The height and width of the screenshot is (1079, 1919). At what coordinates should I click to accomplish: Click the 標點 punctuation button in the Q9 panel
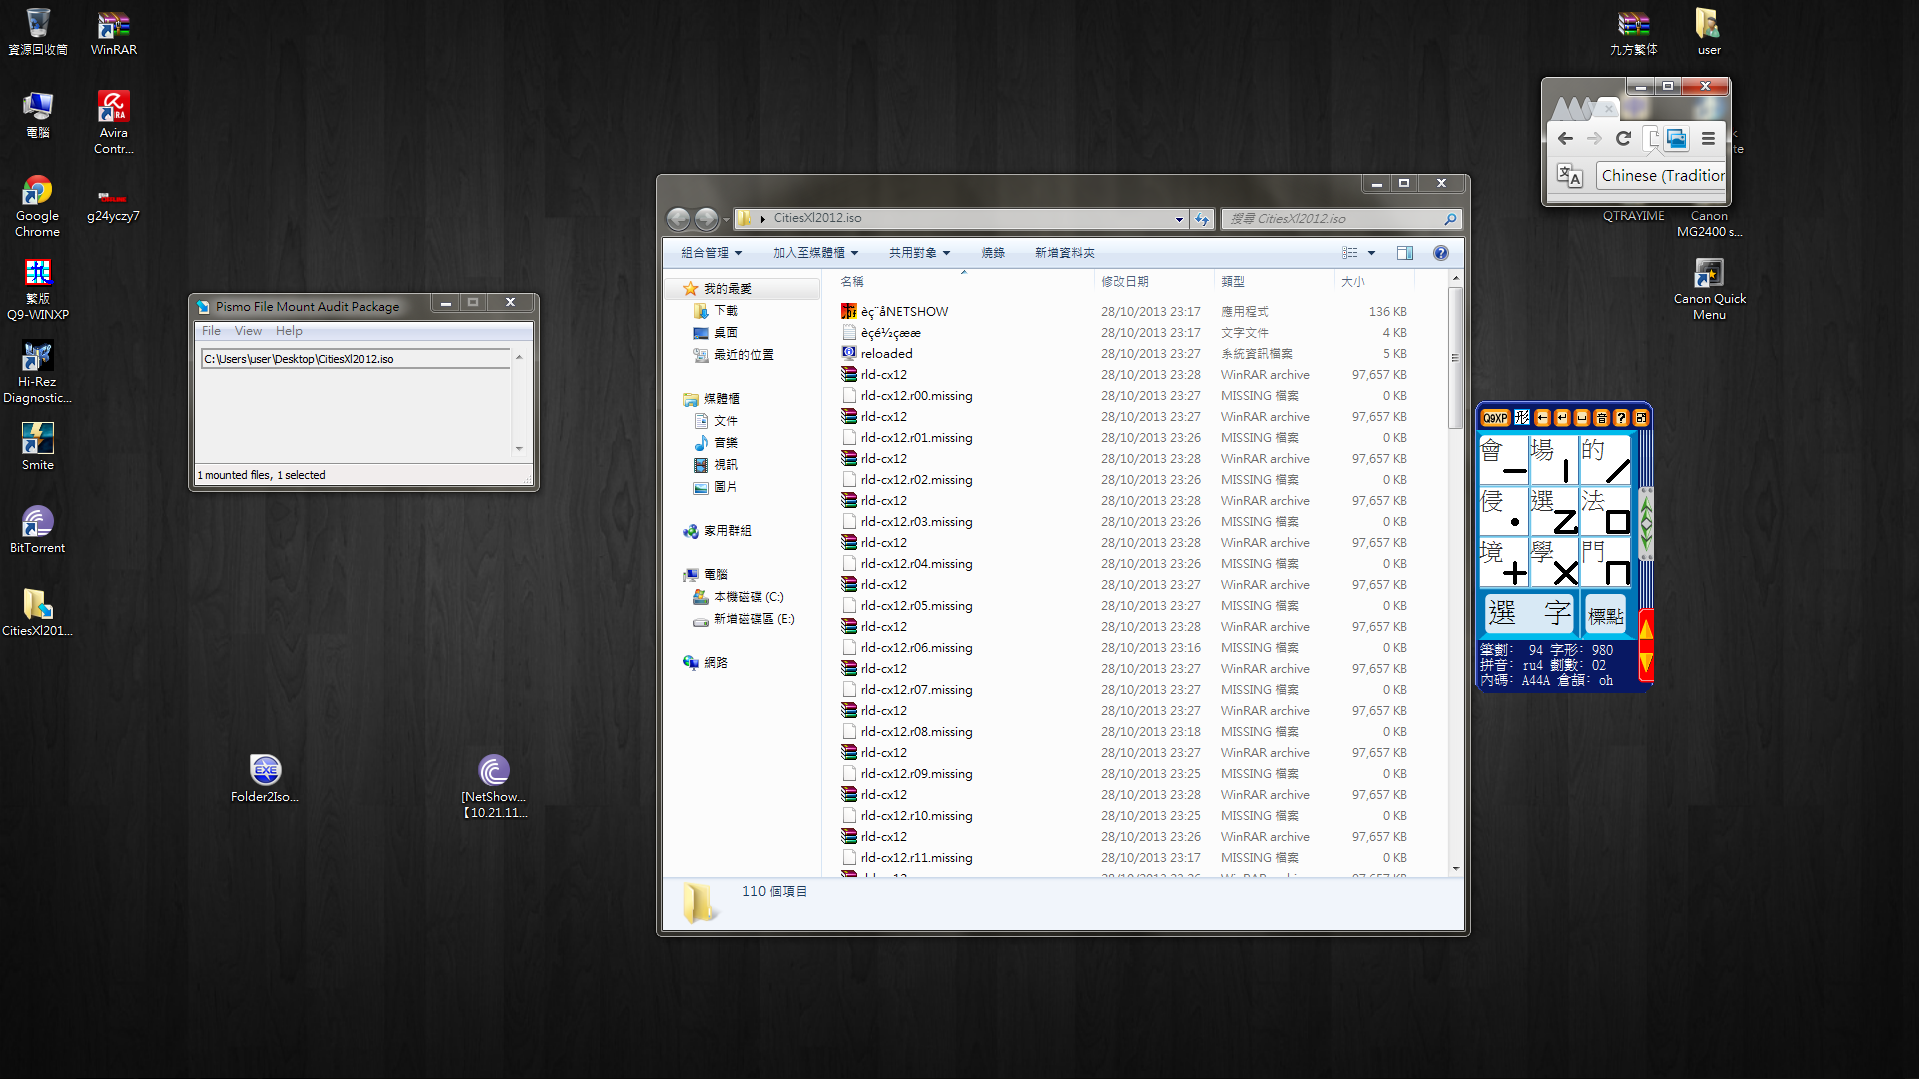(x=1605, y=613)
